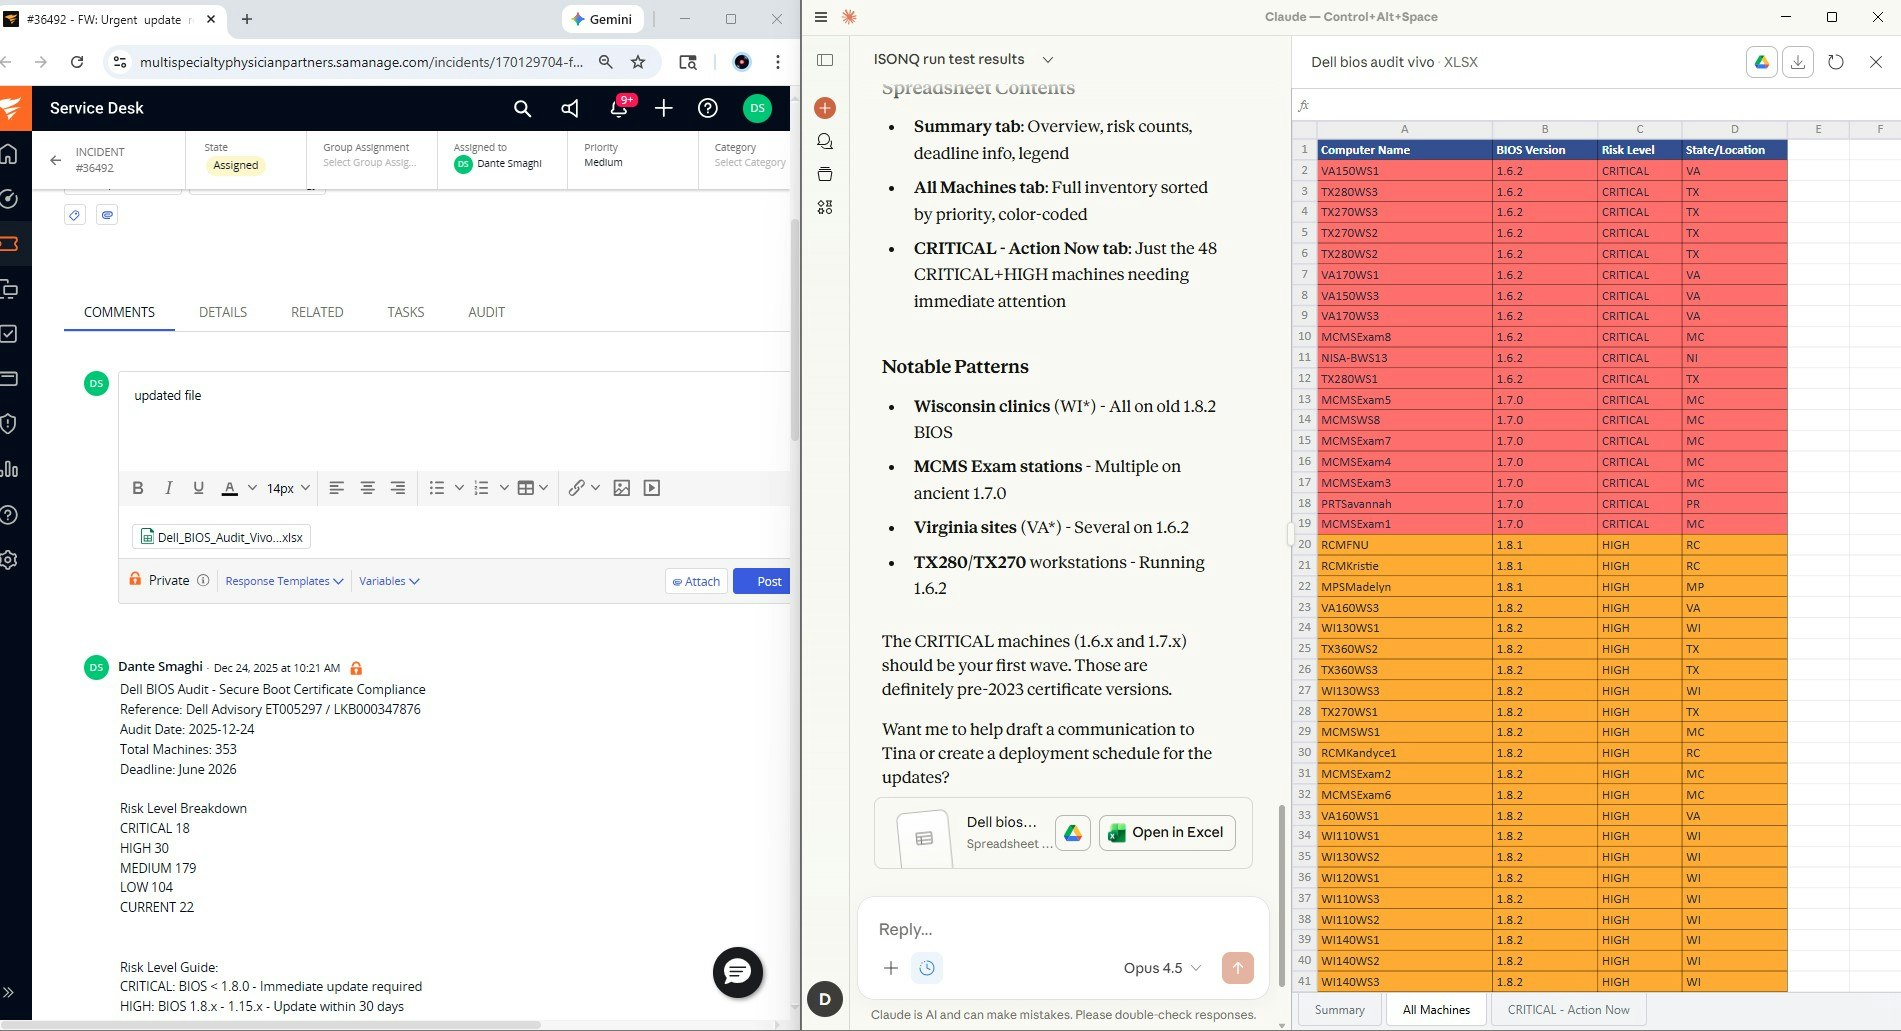Viewport: 1901px width, 1031px height.
Task: Add attachment with plus in Claude reply box
Action: [x=891, y=968]
